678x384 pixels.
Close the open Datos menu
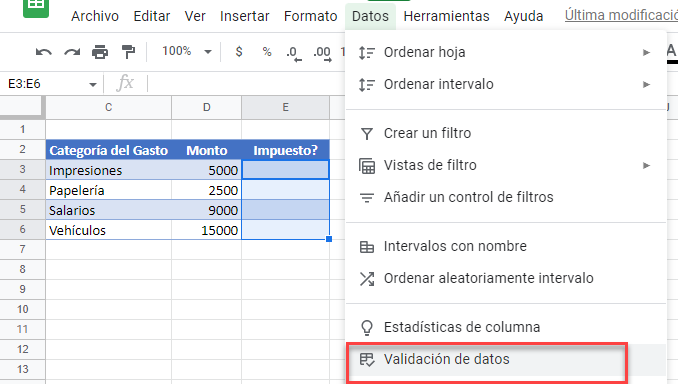371,16
